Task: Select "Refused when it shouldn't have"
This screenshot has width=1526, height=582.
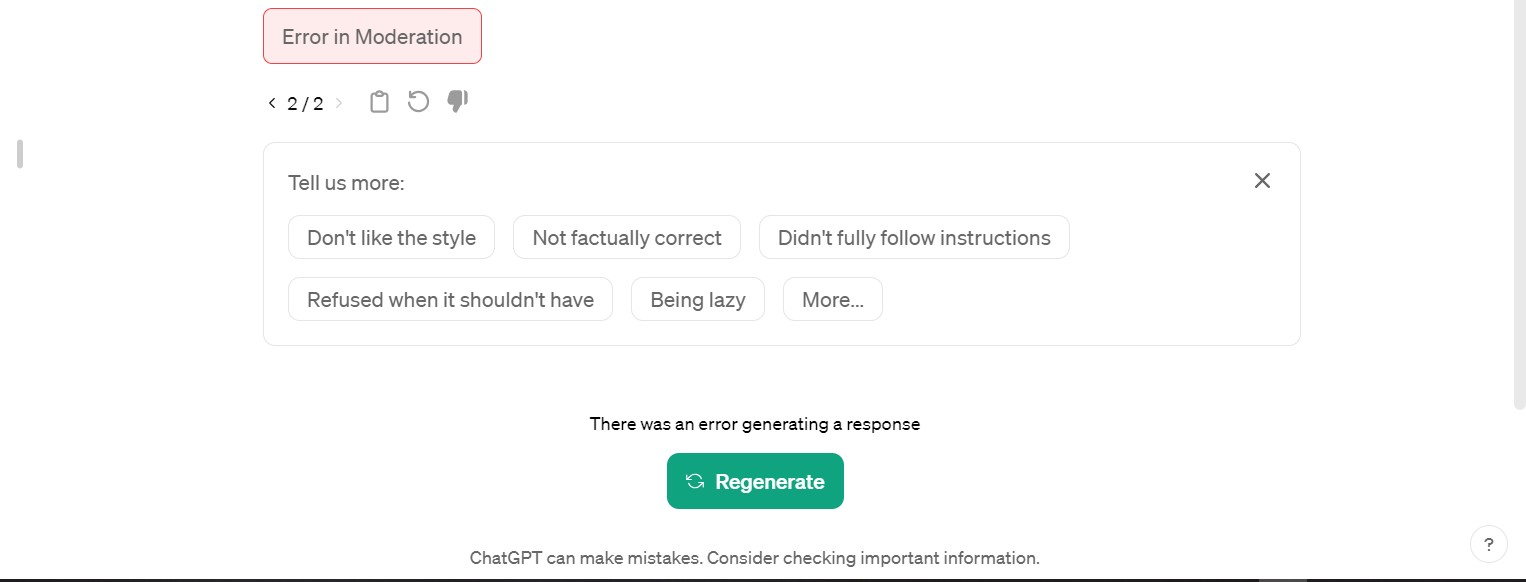Action: coord(450,299)
